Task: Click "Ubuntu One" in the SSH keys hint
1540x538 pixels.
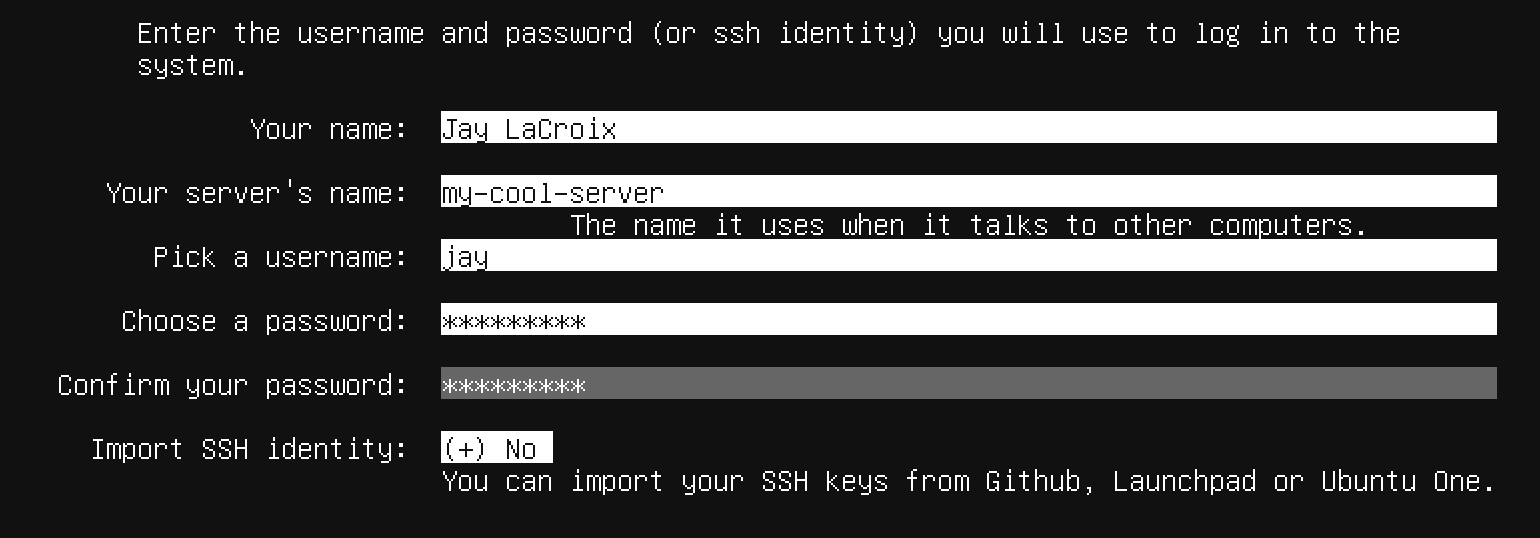Action: pos(1408,481)
